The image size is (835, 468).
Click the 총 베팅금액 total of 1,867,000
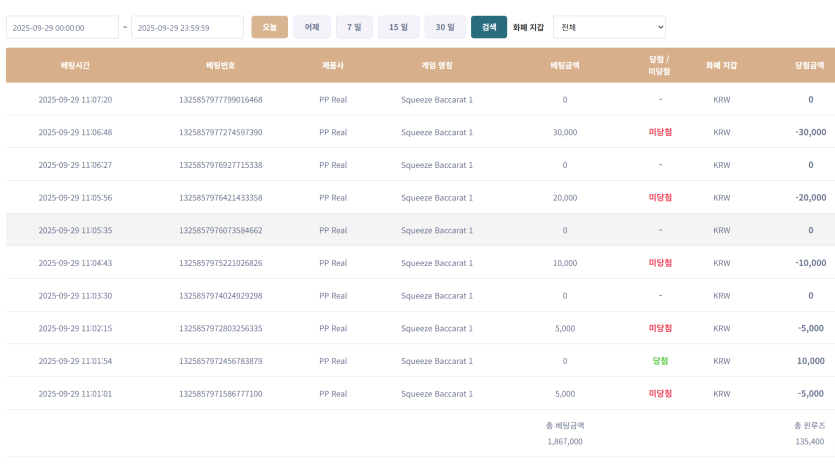pyautogui.click(x=564, y=441)
